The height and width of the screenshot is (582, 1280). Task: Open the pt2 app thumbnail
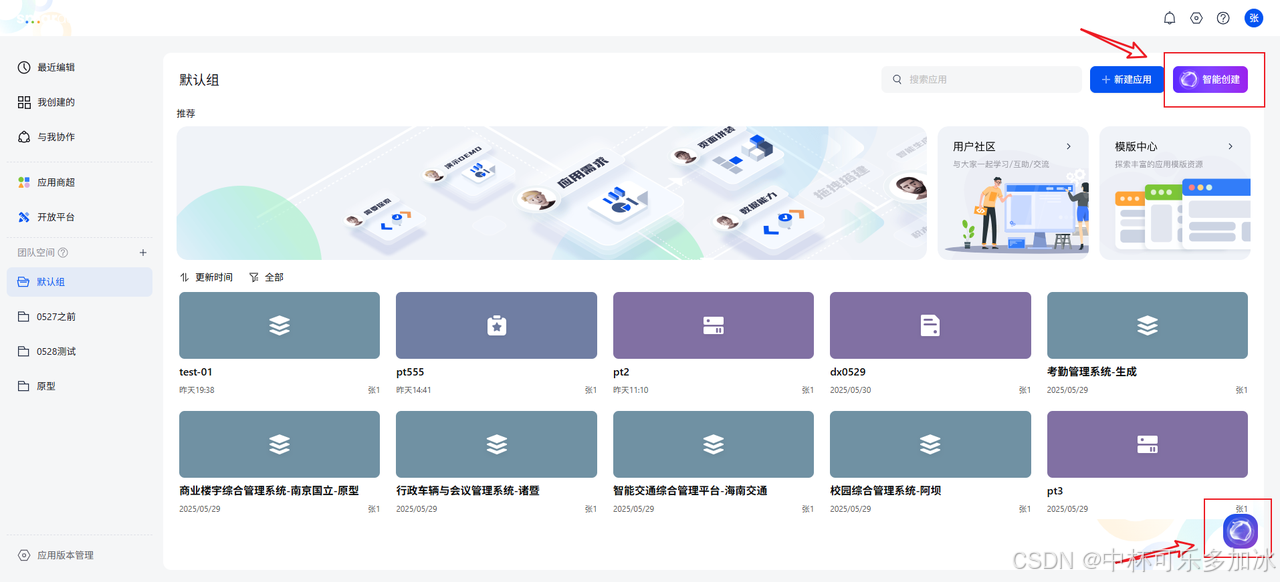713,325
